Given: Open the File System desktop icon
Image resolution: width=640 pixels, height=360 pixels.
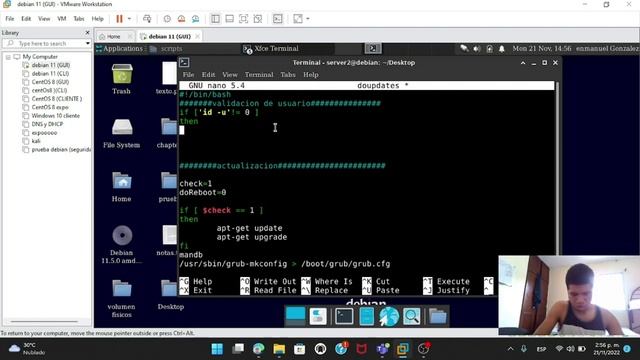Looking at the screenshot, I should [x=122, y=133].
